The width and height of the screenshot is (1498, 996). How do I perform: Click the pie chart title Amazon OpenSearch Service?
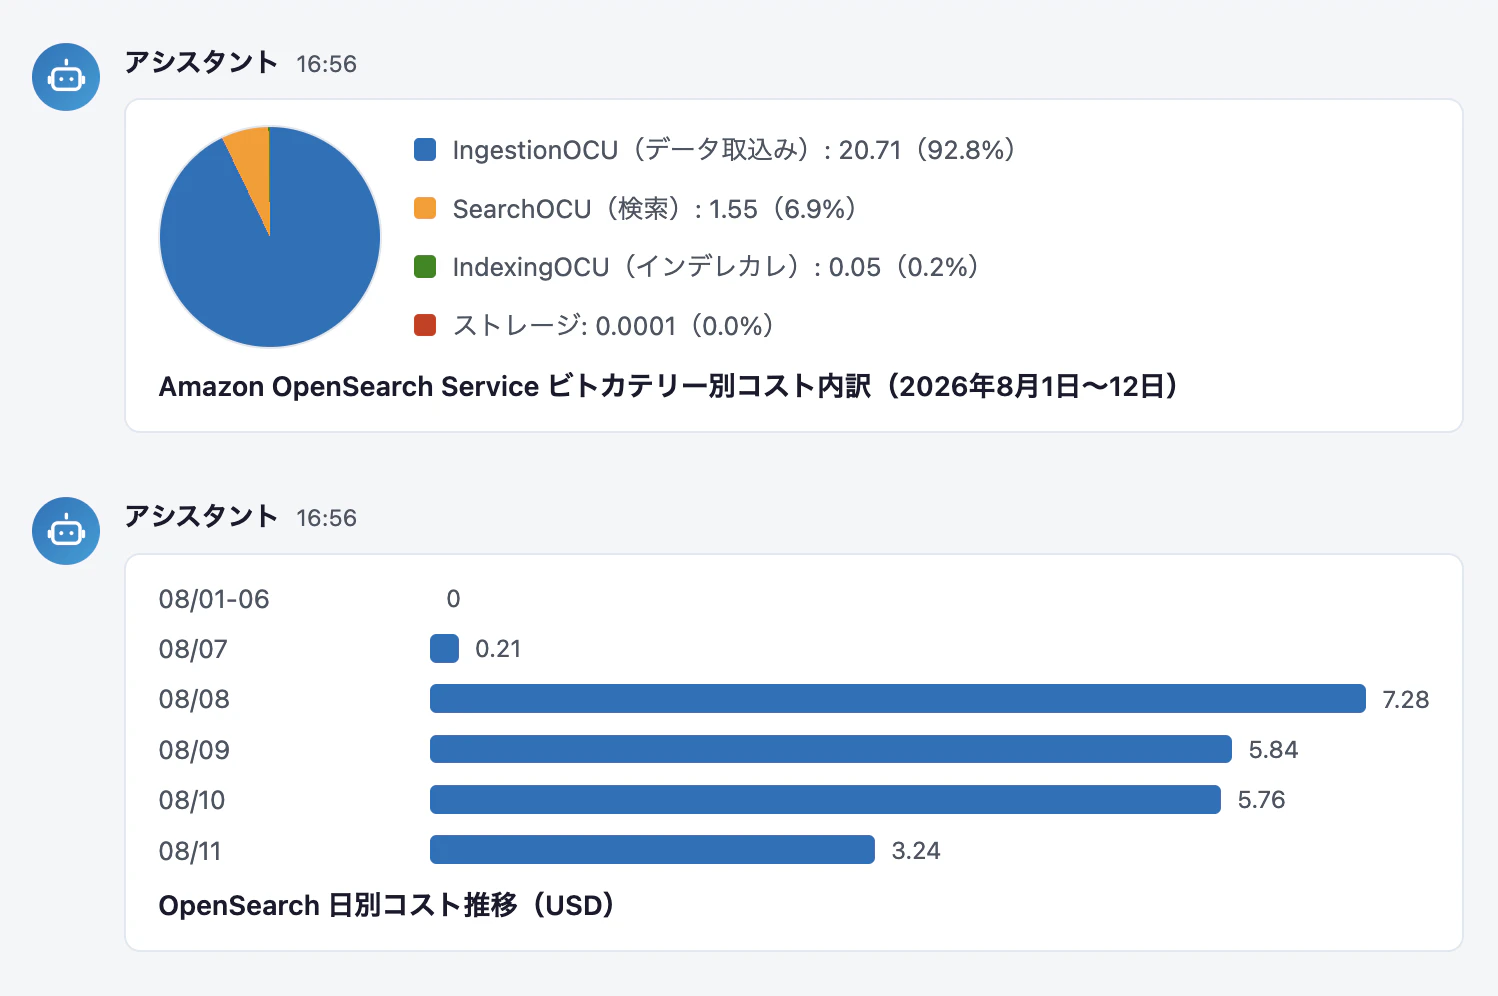click(x=669, y=387)
